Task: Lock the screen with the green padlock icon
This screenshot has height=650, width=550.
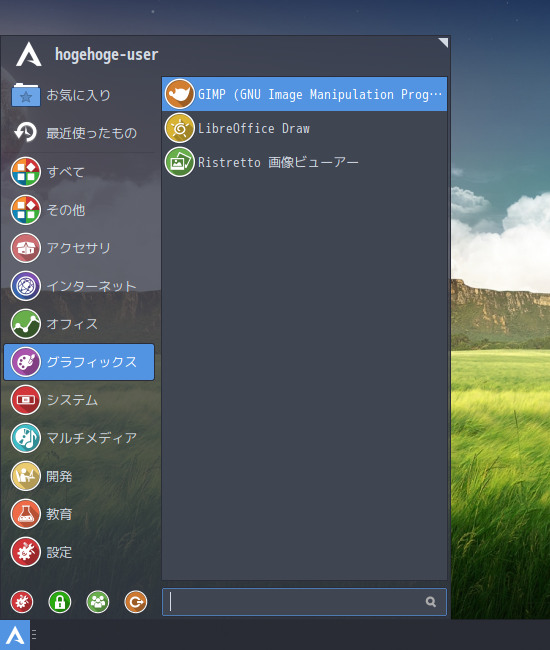Action: point(60,601)
